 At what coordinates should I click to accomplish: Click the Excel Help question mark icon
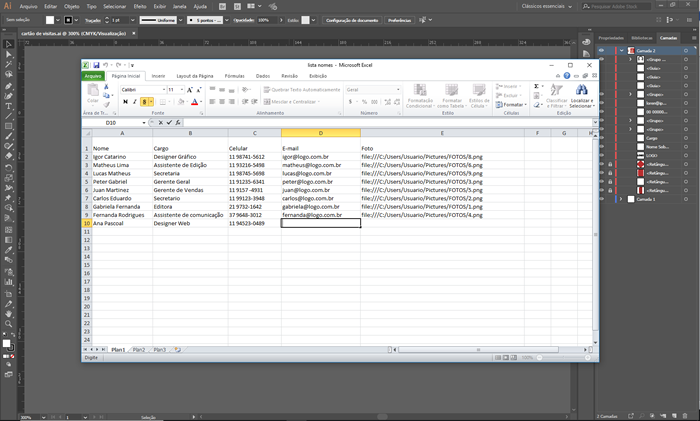click(567, 76)
